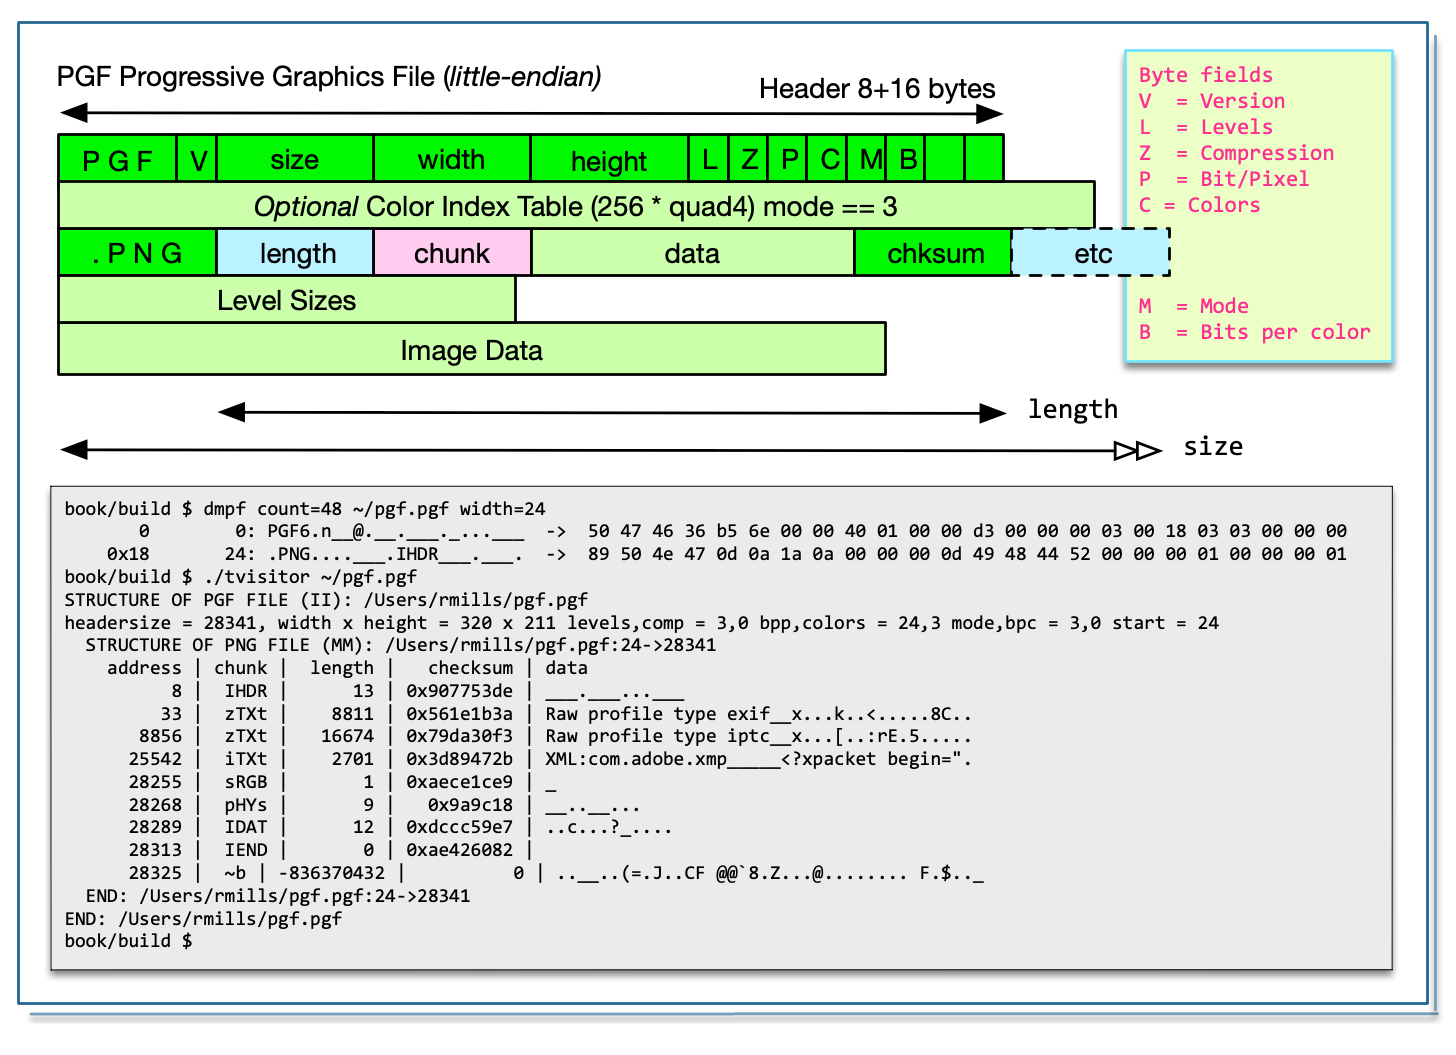Click the checksum column header in terminal
Image resolution: width=1456 pixels, height=1055 pixels.
pyautogui.click(x=470, y=668)
